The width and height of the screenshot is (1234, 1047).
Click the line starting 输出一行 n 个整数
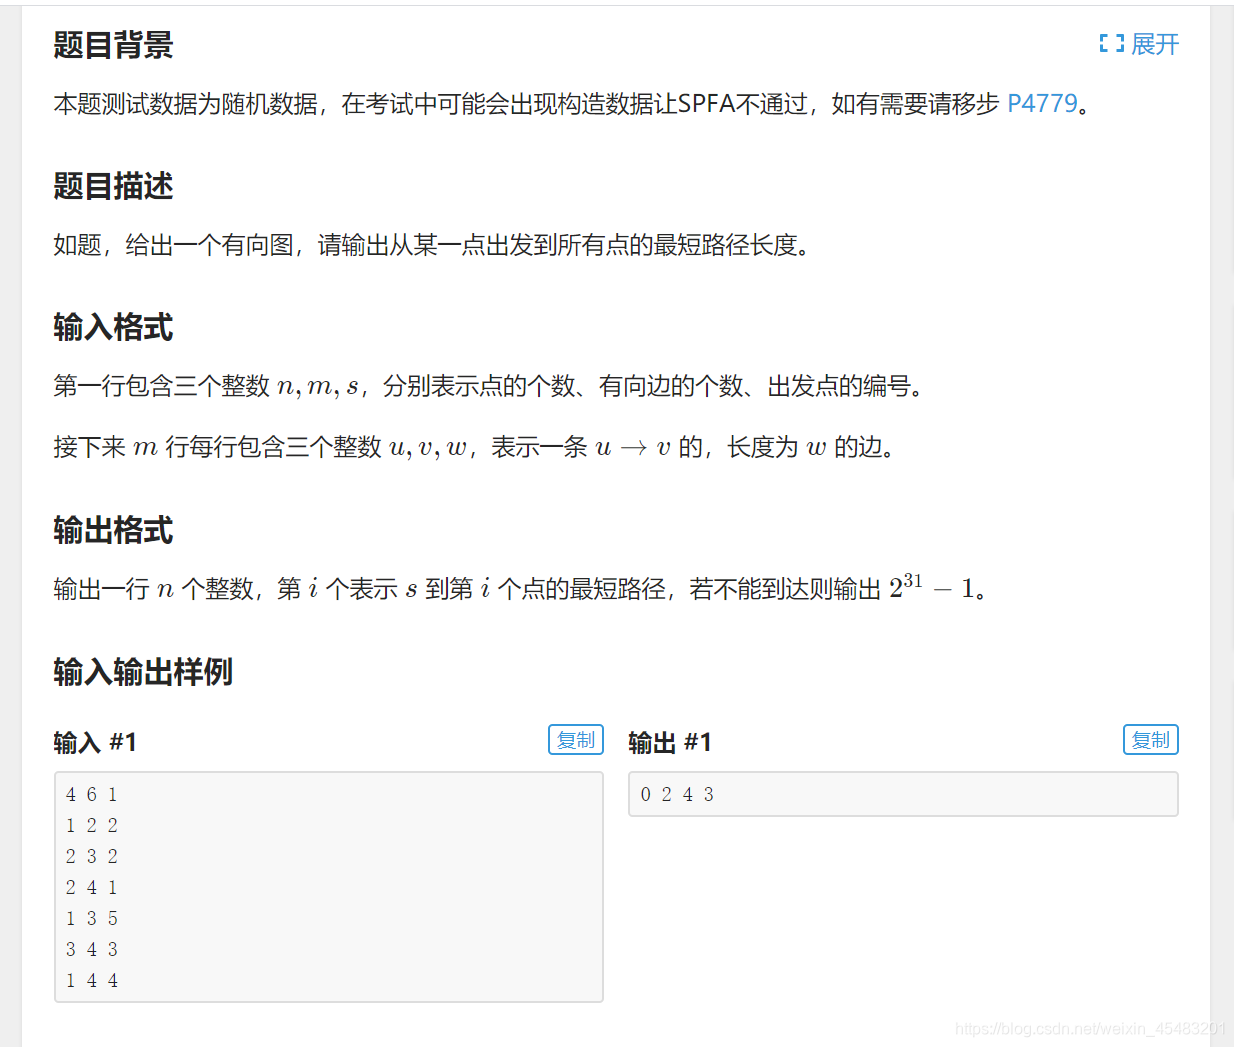(520, 587)
